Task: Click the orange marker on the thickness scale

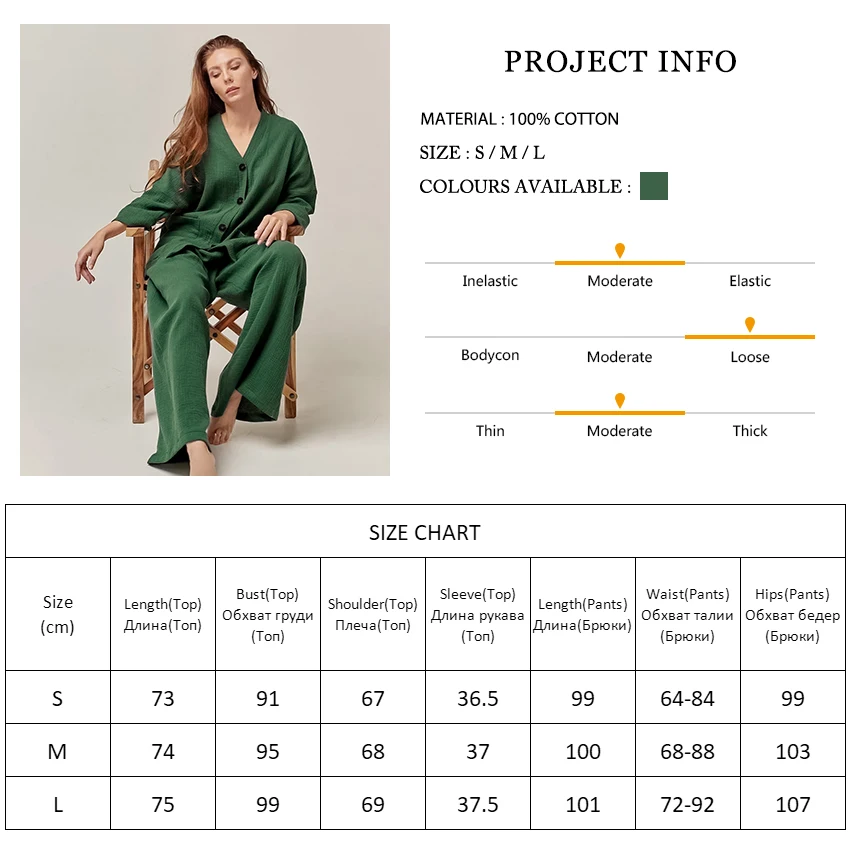Action: [x=620, y=400]
